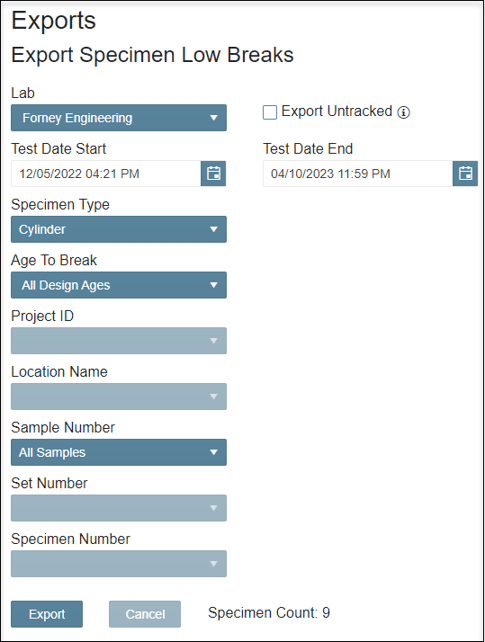Image resolution: width=485 pixels, height=642 pixels.
Task: Click the Age To Break dropdown arrow
Action: (213, 285)
